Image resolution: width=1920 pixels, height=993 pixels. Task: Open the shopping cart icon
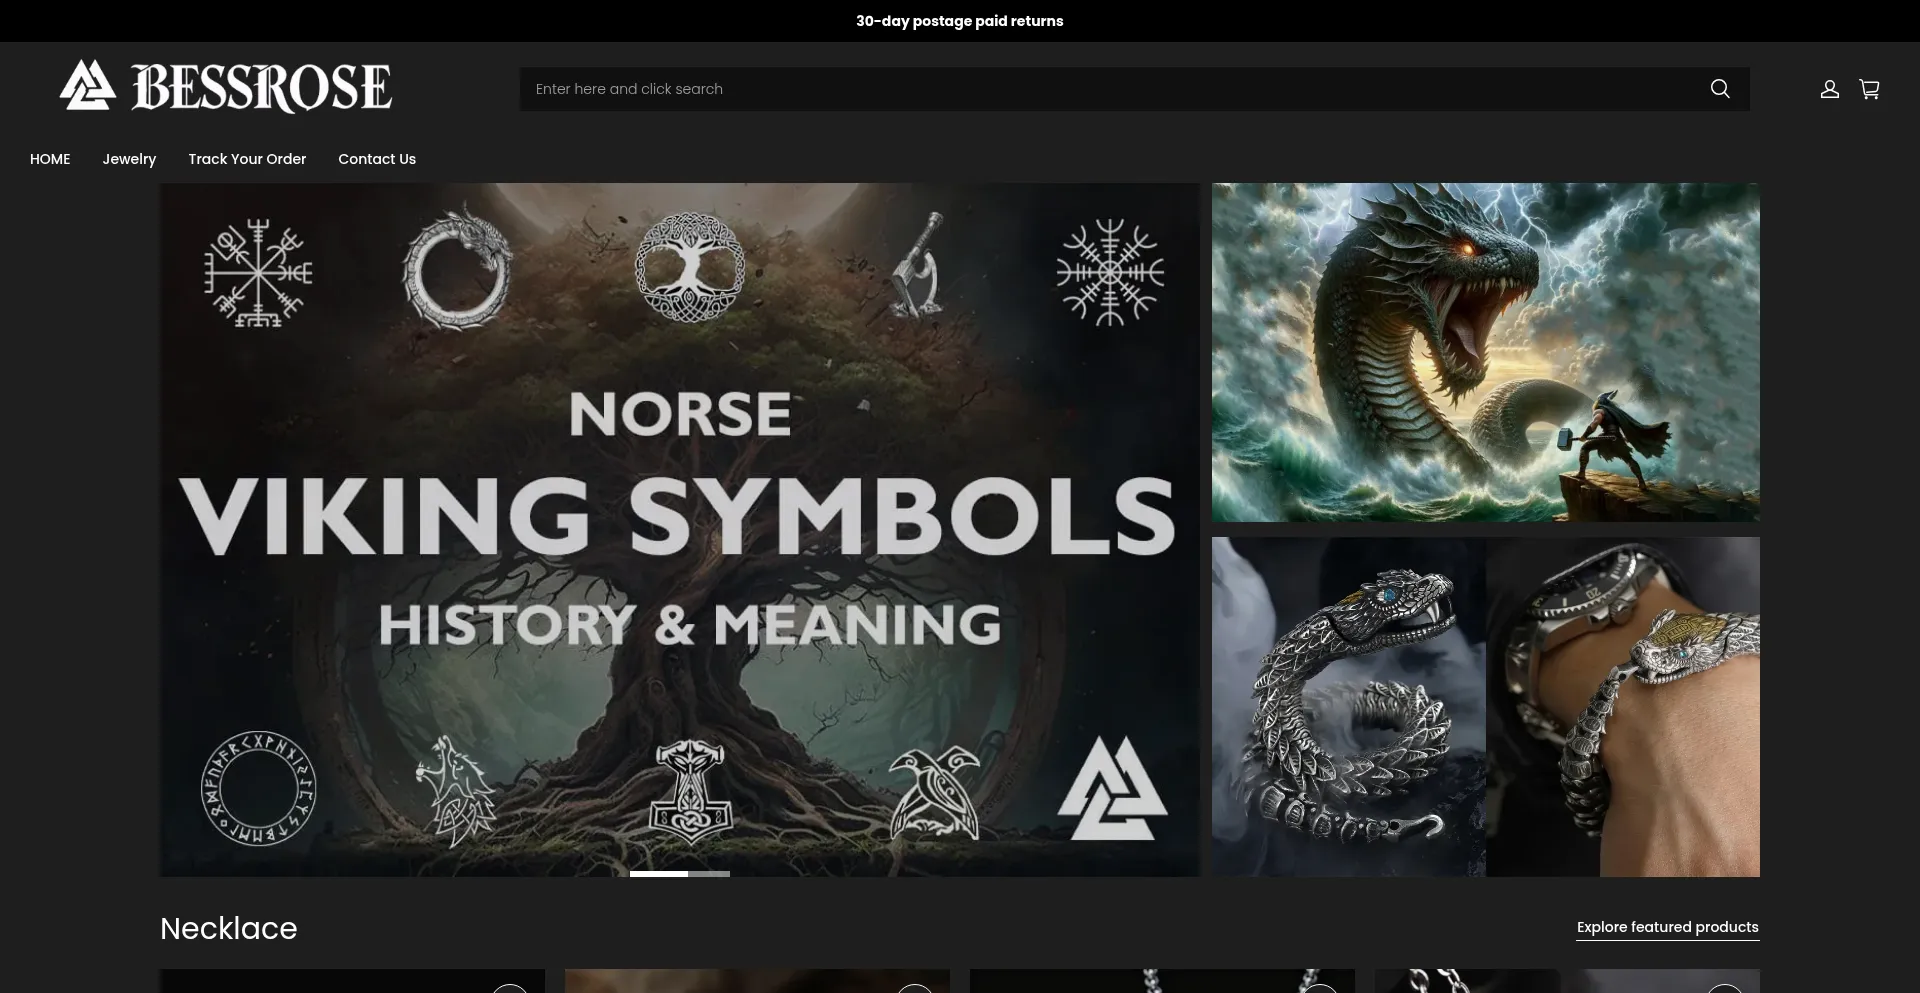tap(1869, 89)
